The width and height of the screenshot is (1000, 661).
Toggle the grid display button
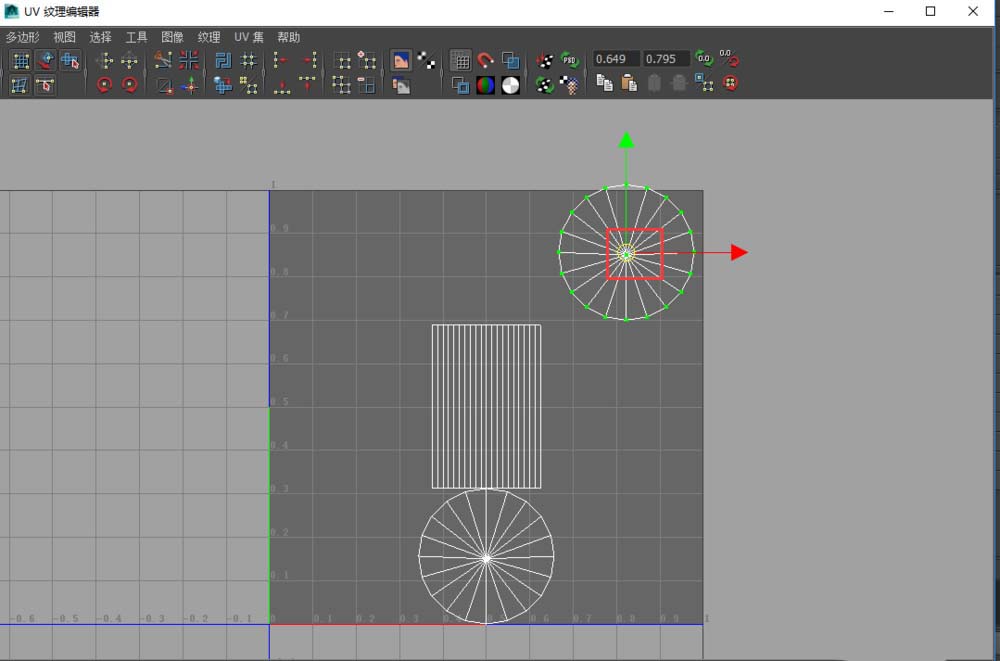click(460, 61)
